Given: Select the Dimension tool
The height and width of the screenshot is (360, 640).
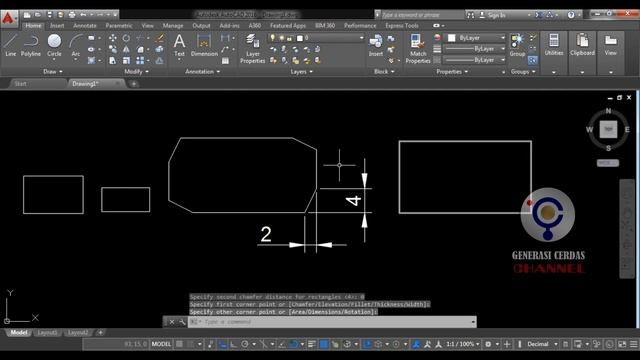Looking at the screenshot, I should pos(204,45).
